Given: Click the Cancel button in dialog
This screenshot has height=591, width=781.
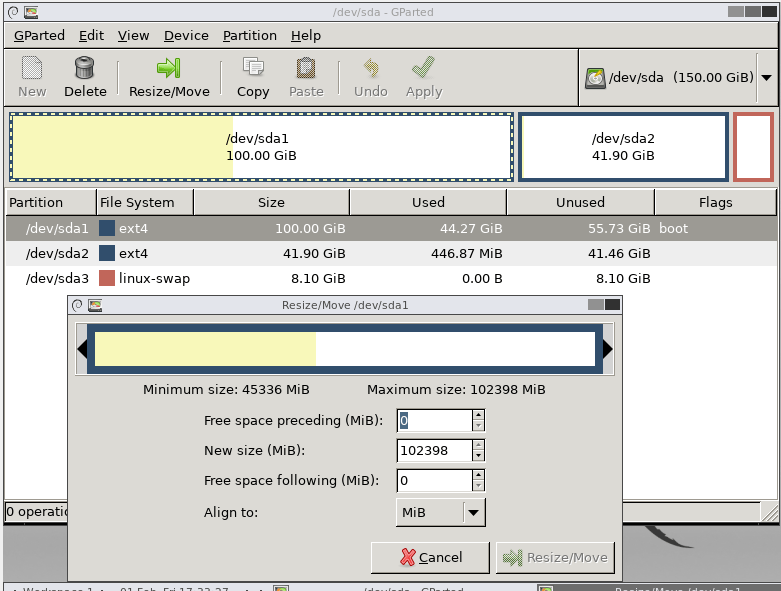Looking at the screenshot, I should [430, 558].
